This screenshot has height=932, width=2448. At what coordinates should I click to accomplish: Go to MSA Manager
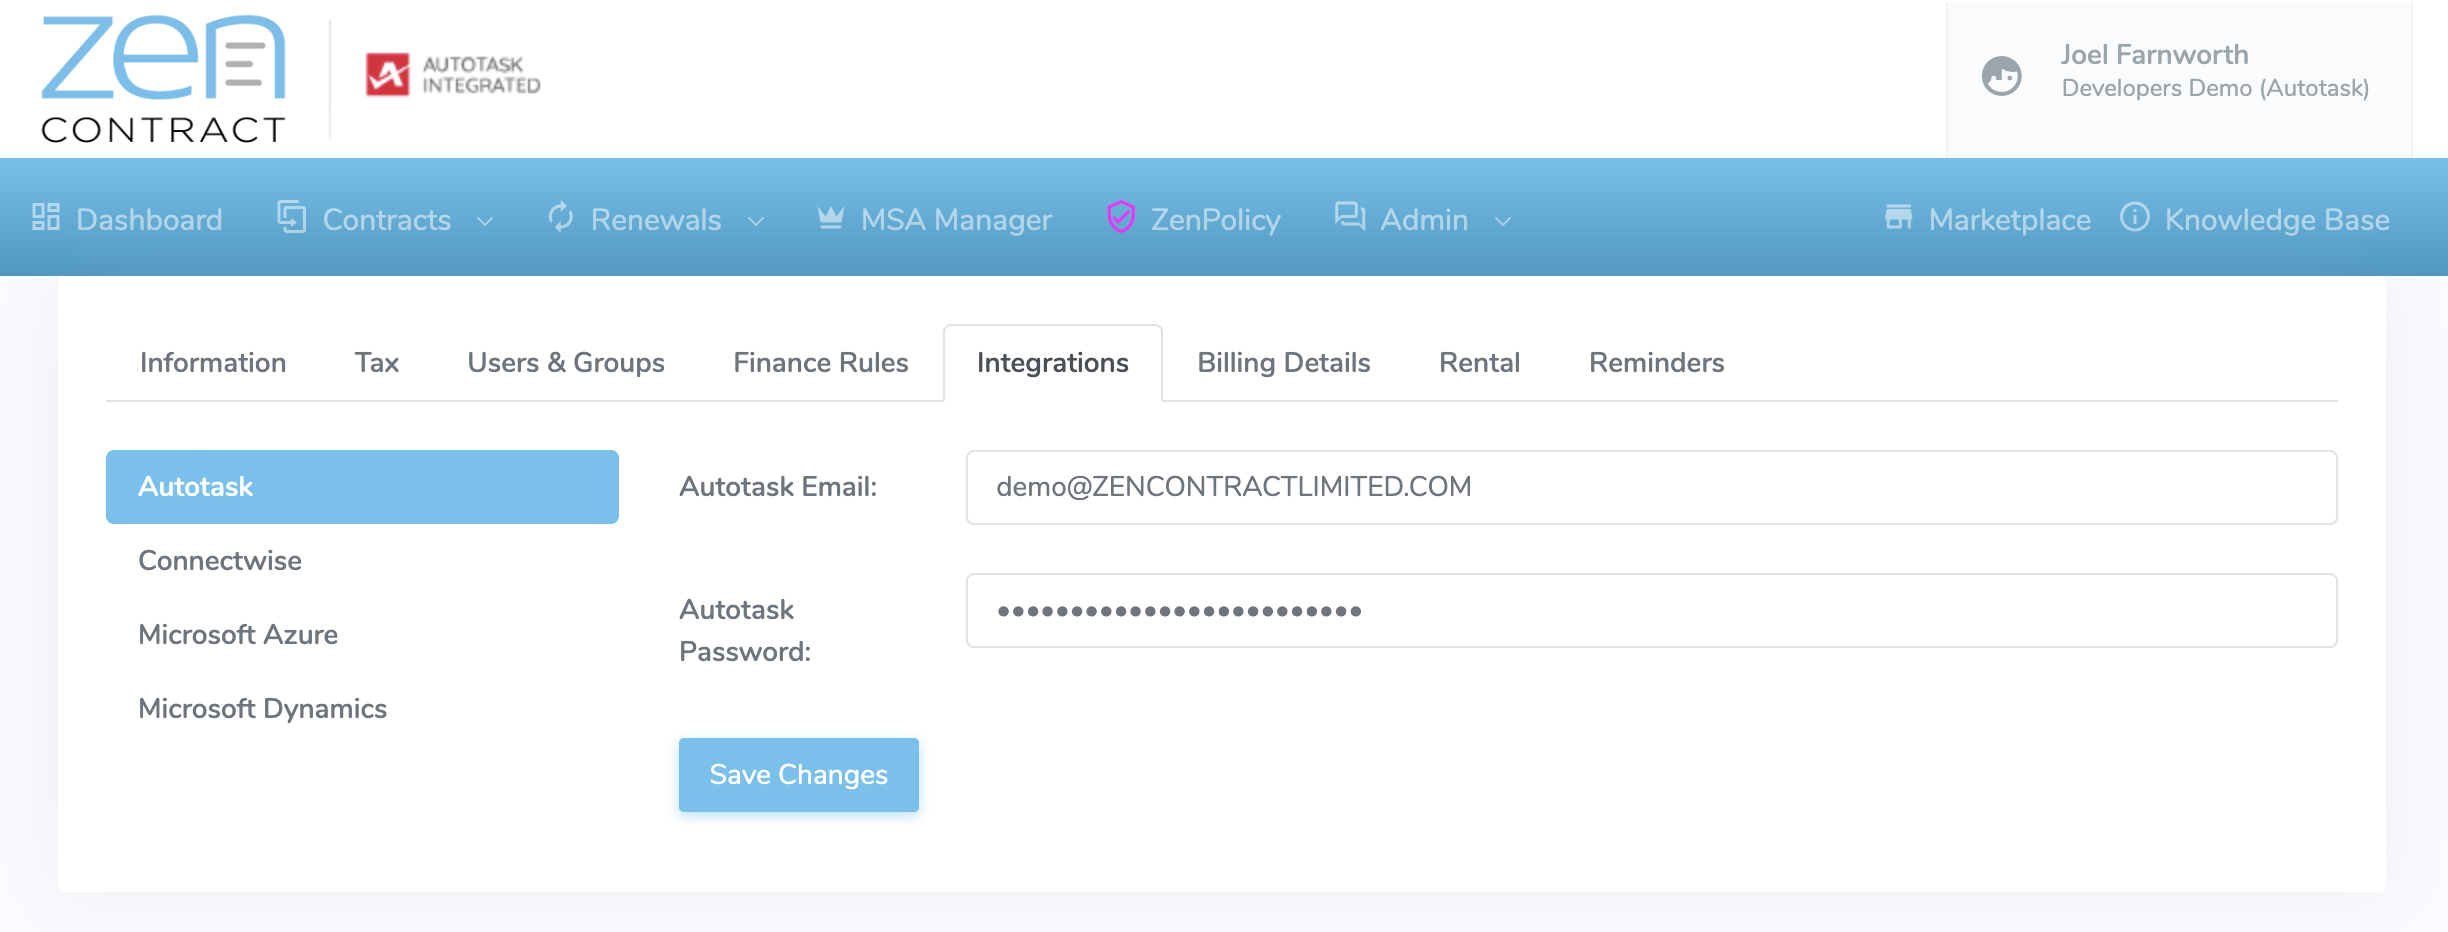934,219
